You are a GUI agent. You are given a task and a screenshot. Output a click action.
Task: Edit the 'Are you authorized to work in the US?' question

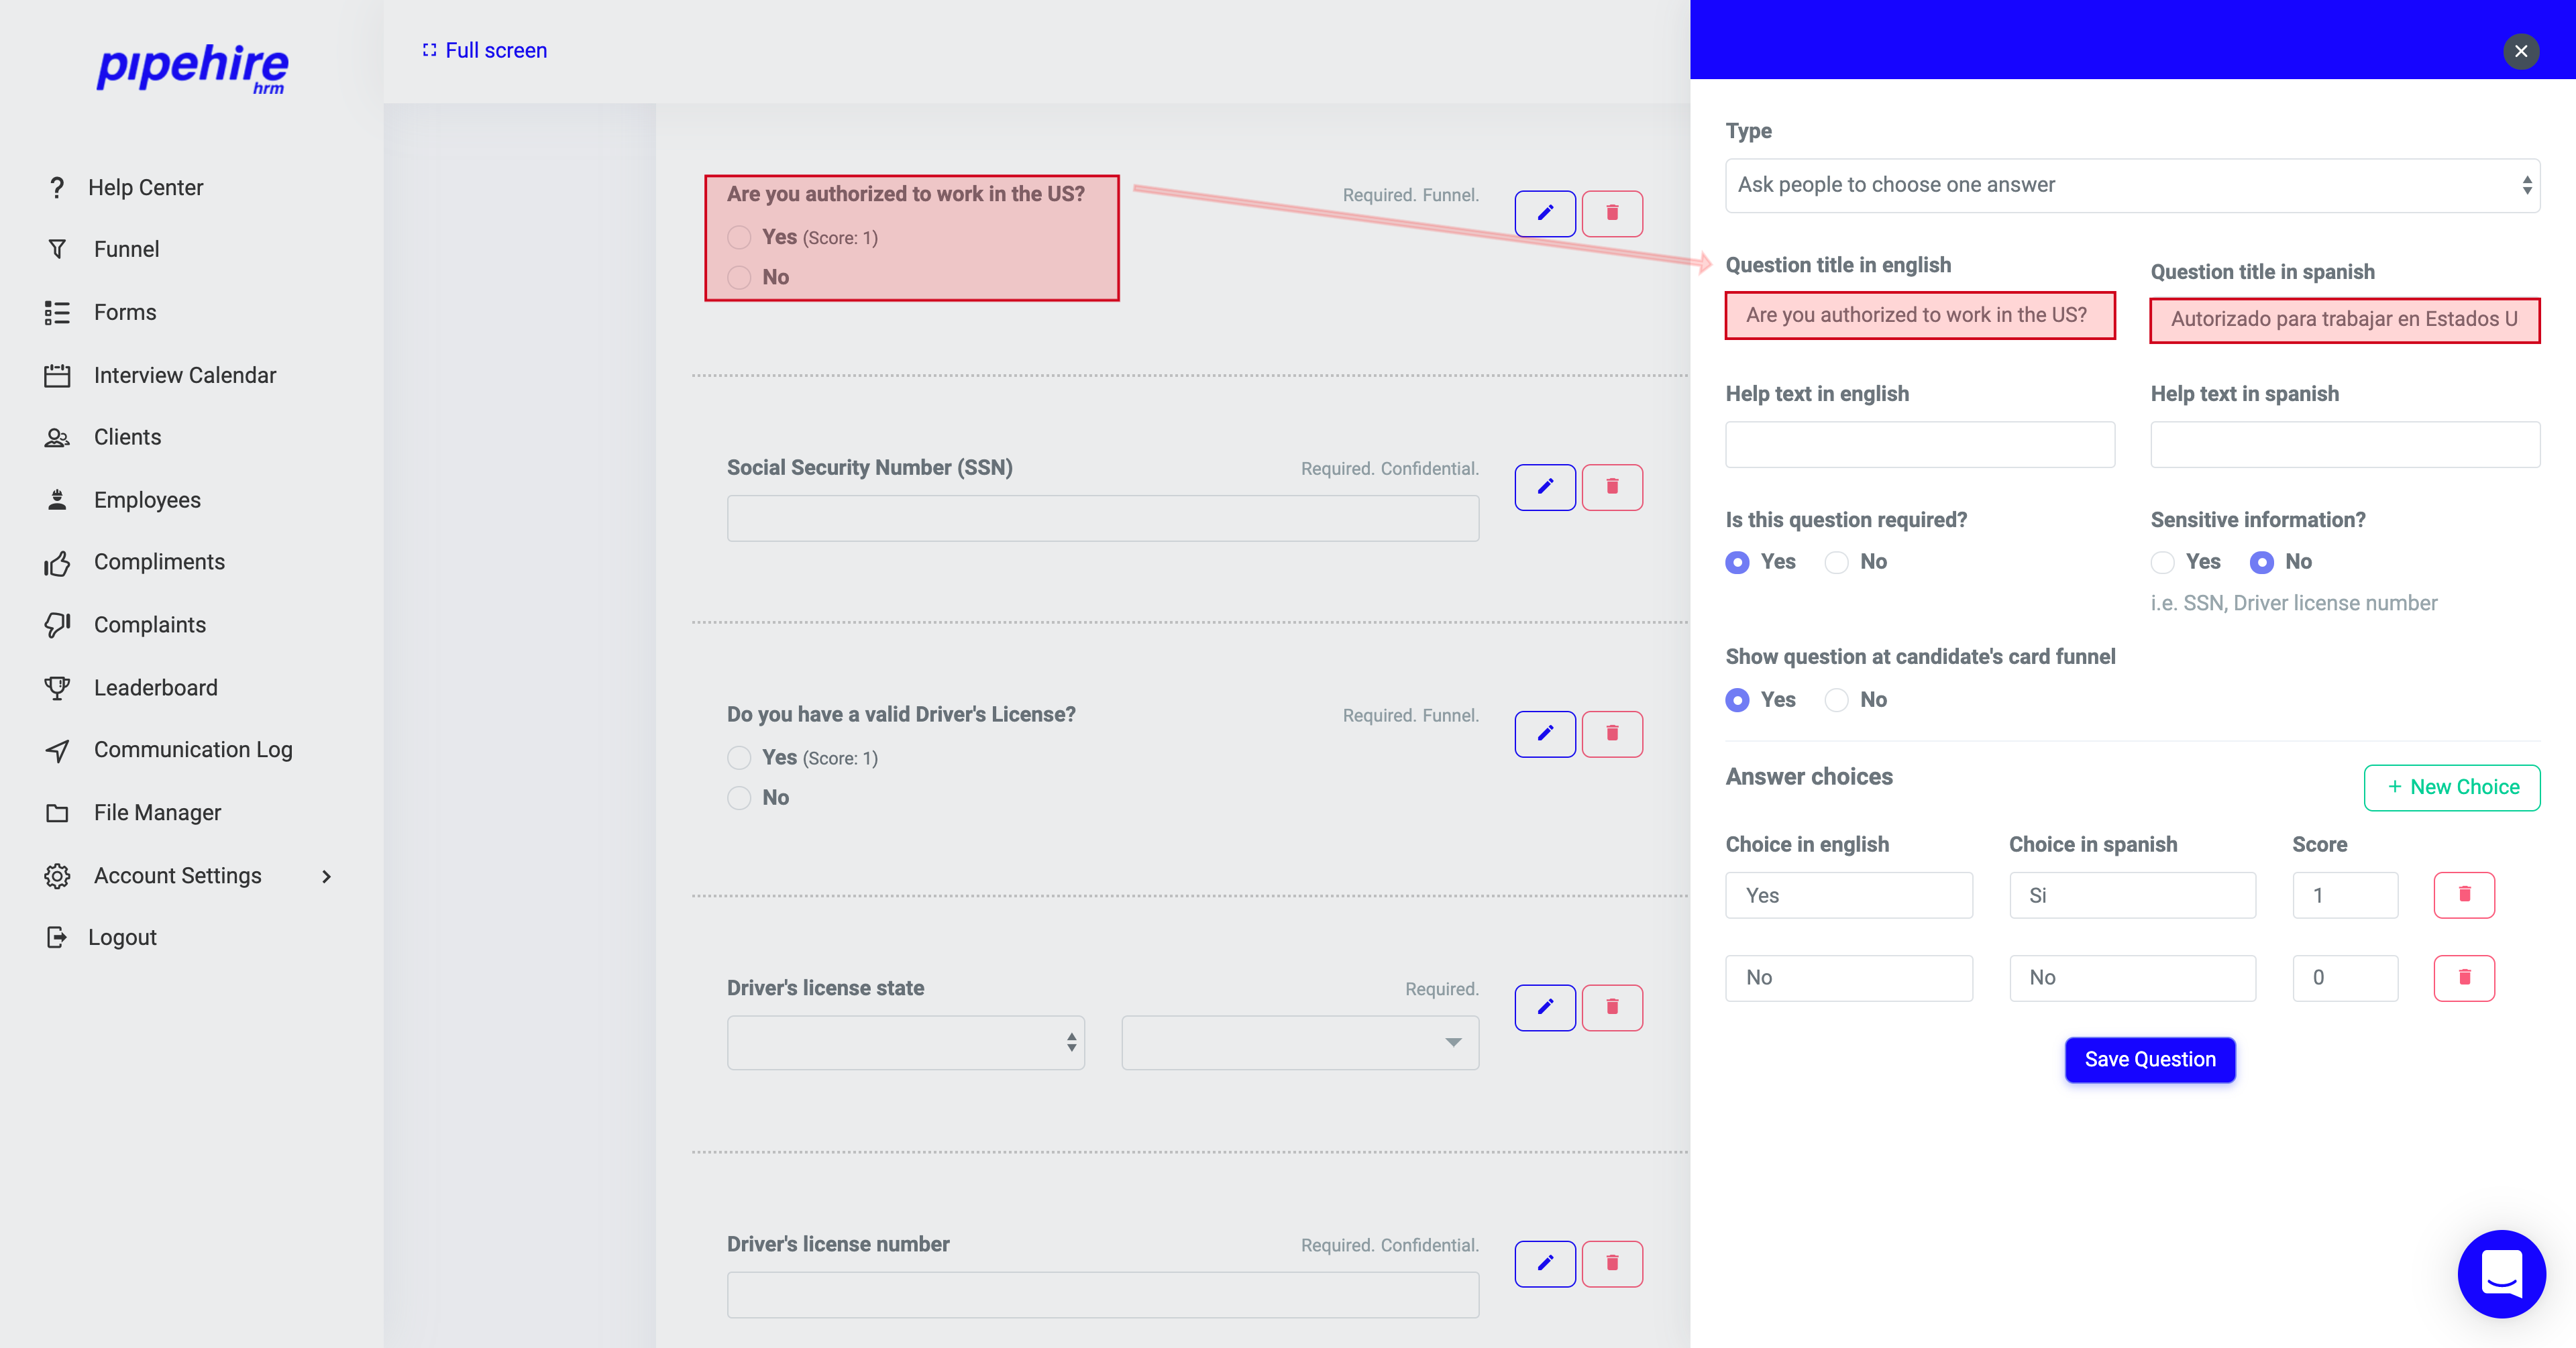point(1545,213)
